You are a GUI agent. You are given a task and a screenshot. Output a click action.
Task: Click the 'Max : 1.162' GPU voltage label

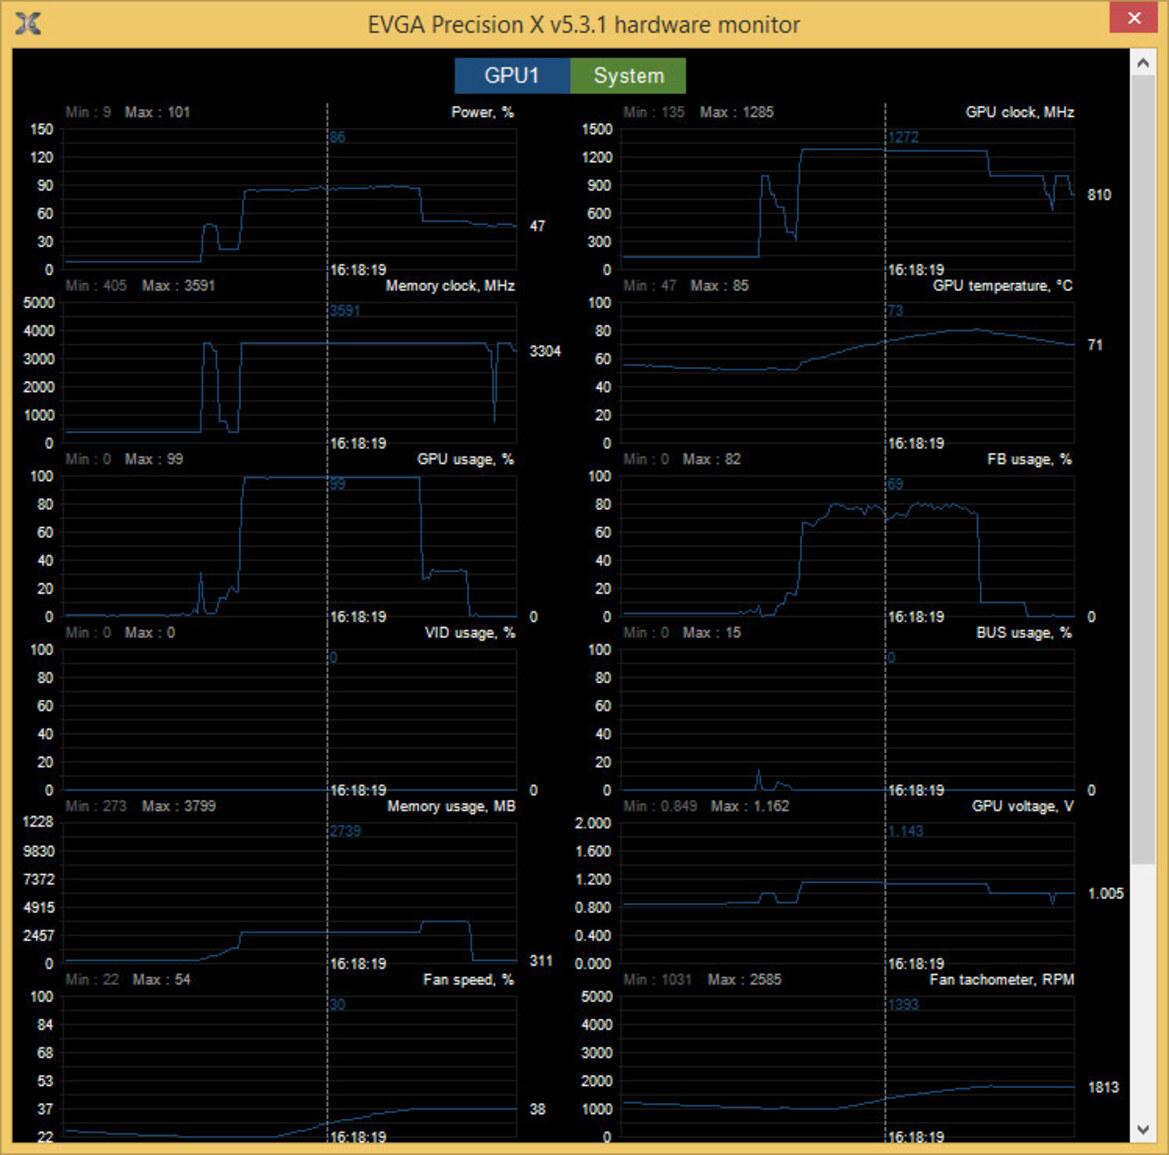click(750, 807)
